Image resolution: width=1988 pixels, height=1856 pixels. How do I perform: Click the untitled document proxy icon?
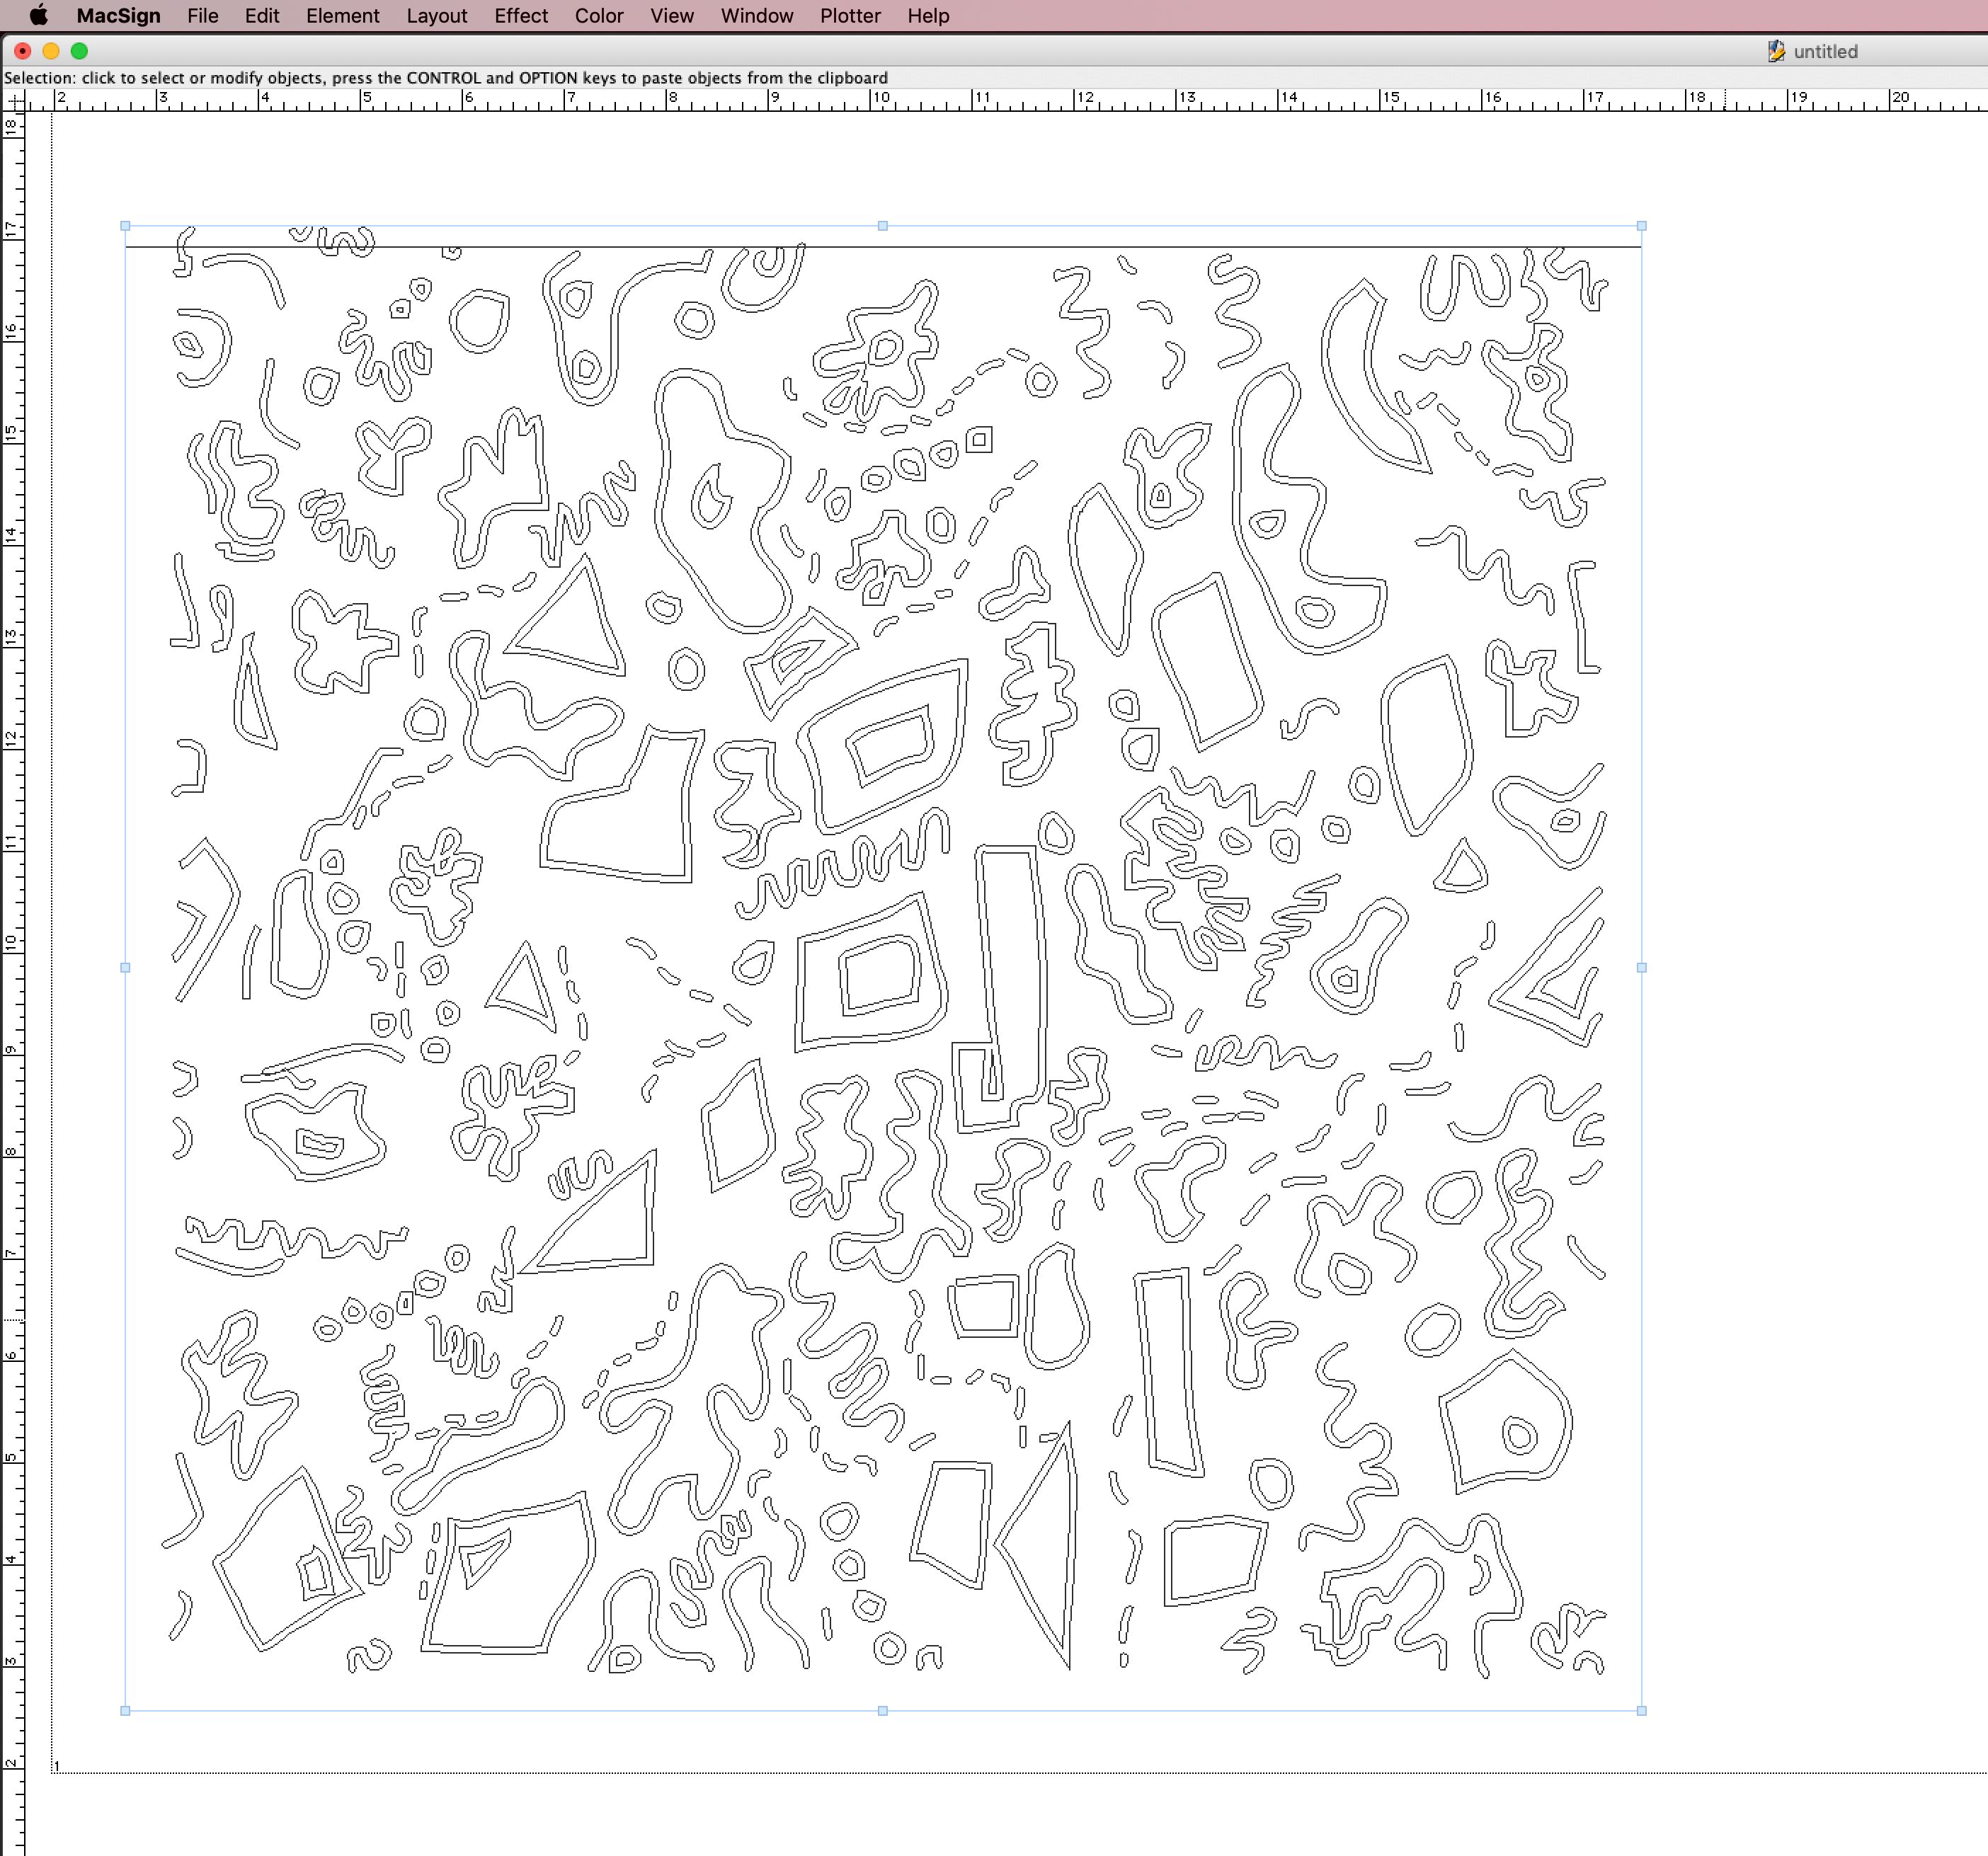click(1776, 51)
